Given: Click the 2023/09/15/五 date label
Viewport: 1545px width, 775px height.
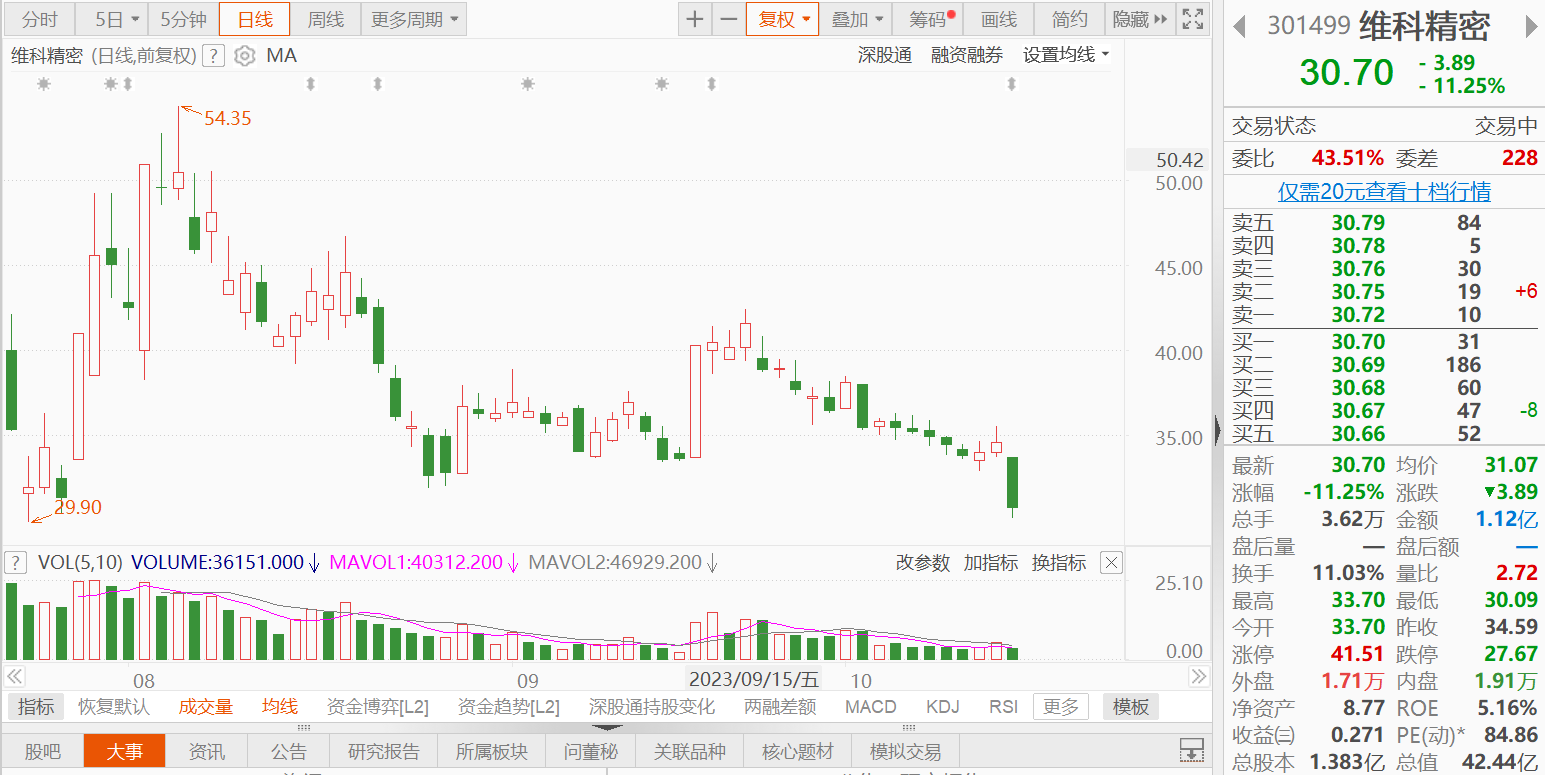Looking at the screenshot, I should (x=754, y=680).
